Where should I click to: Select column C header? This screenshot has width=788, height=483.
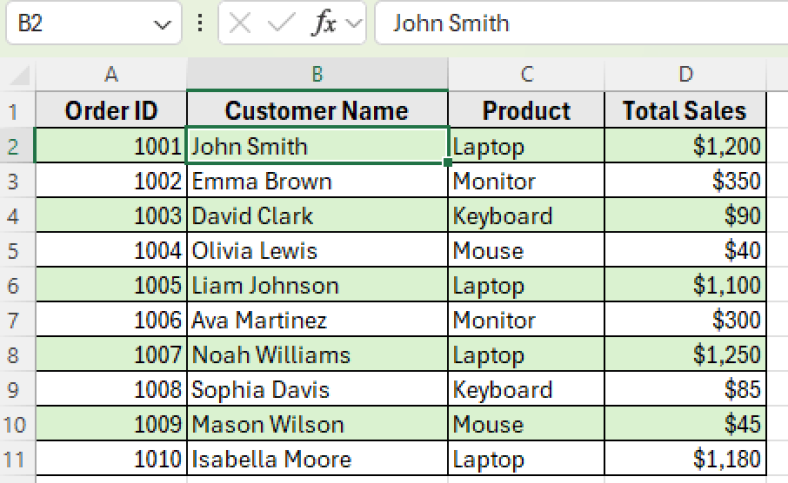526,74
